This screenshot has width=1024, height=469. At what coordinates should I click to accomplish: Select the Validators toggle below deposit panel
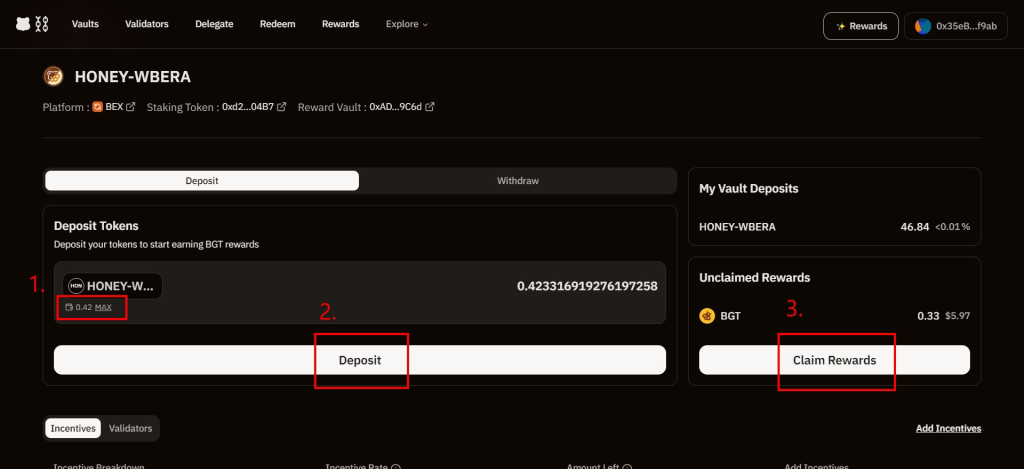pyautogui.click(x=130, y=428)
